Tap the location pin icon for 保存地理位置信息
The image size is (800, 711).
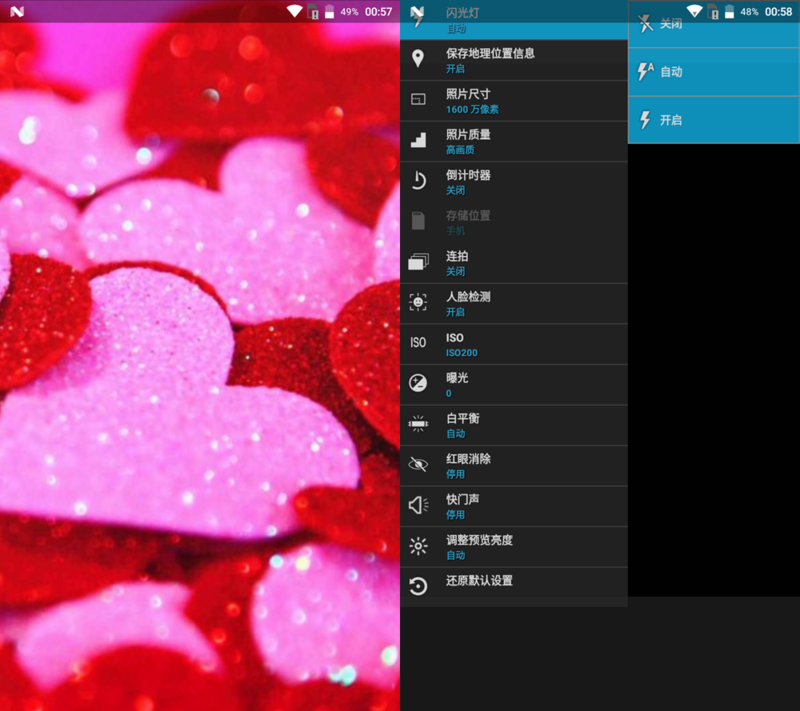coord(418,59)
